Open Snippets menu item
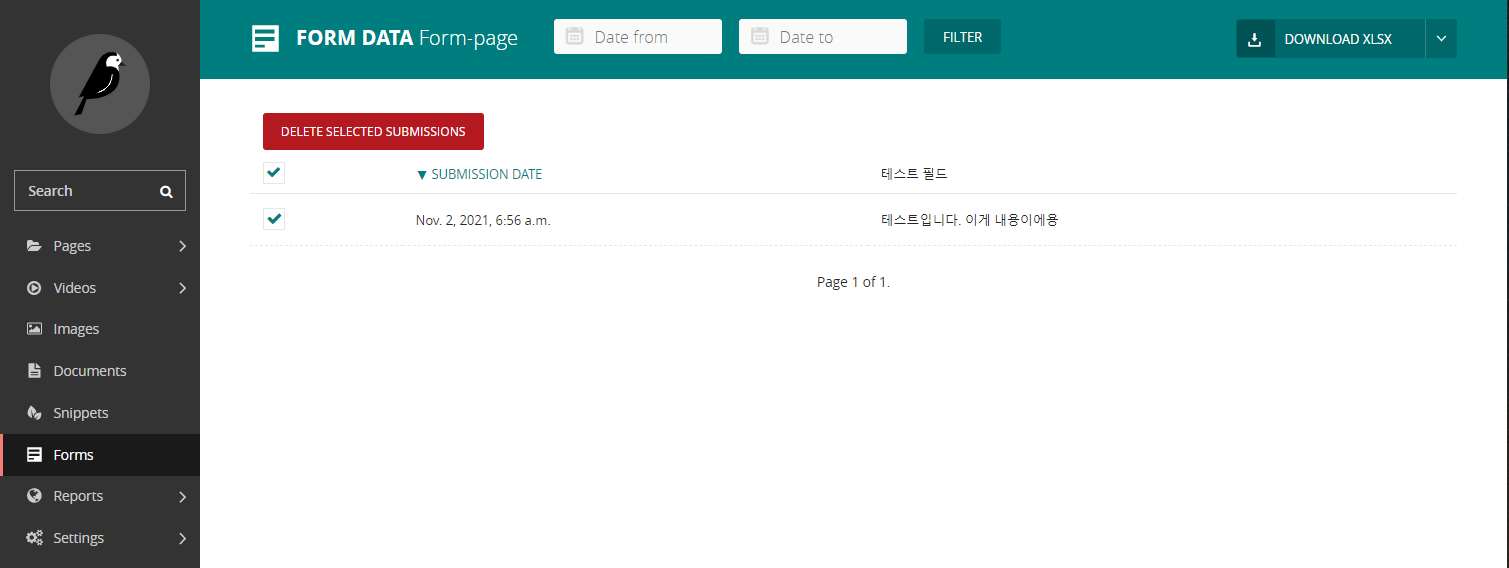 coord(100,413)
